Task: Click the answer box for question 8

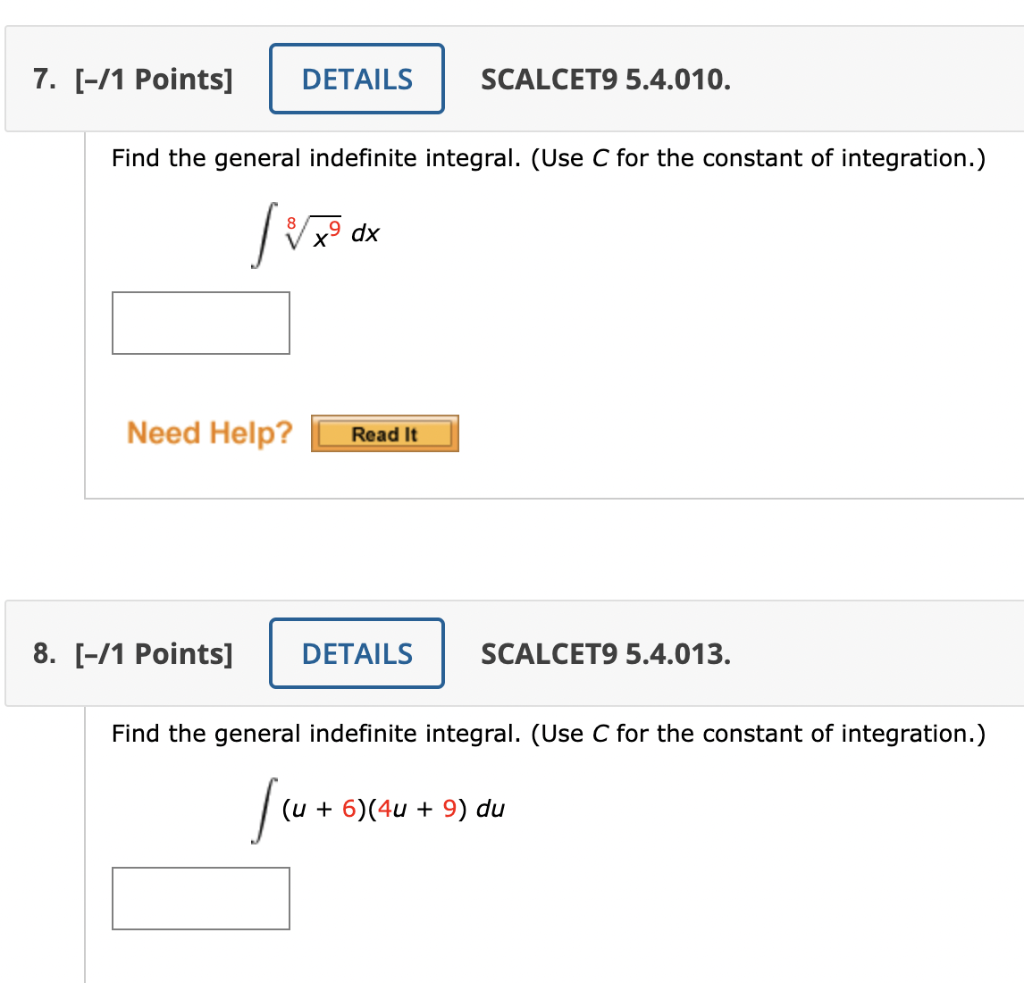Action: (x=200, y=898)
